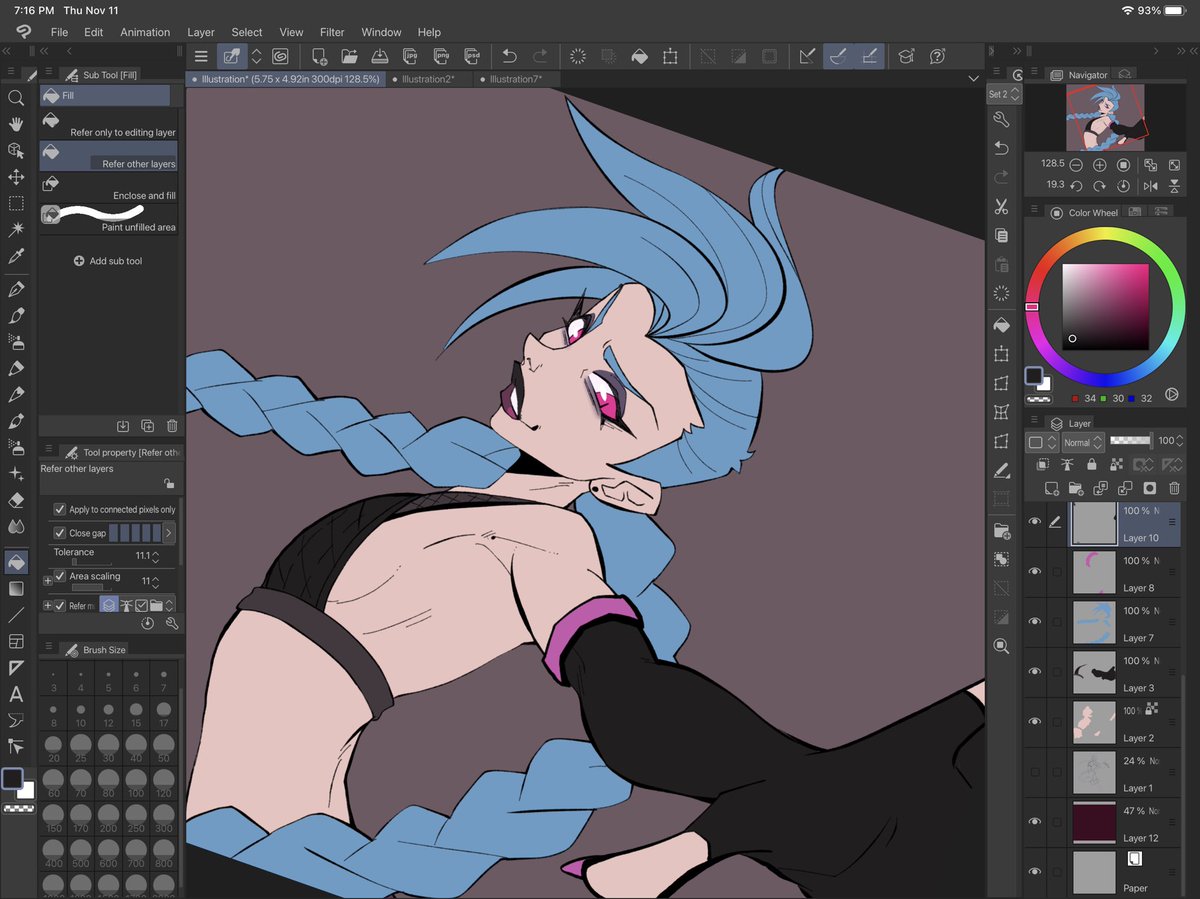The width and height of the screenshot is (1200, 899).
Task: Toggle the Area scaling checkbox
Action: (60, 577)
